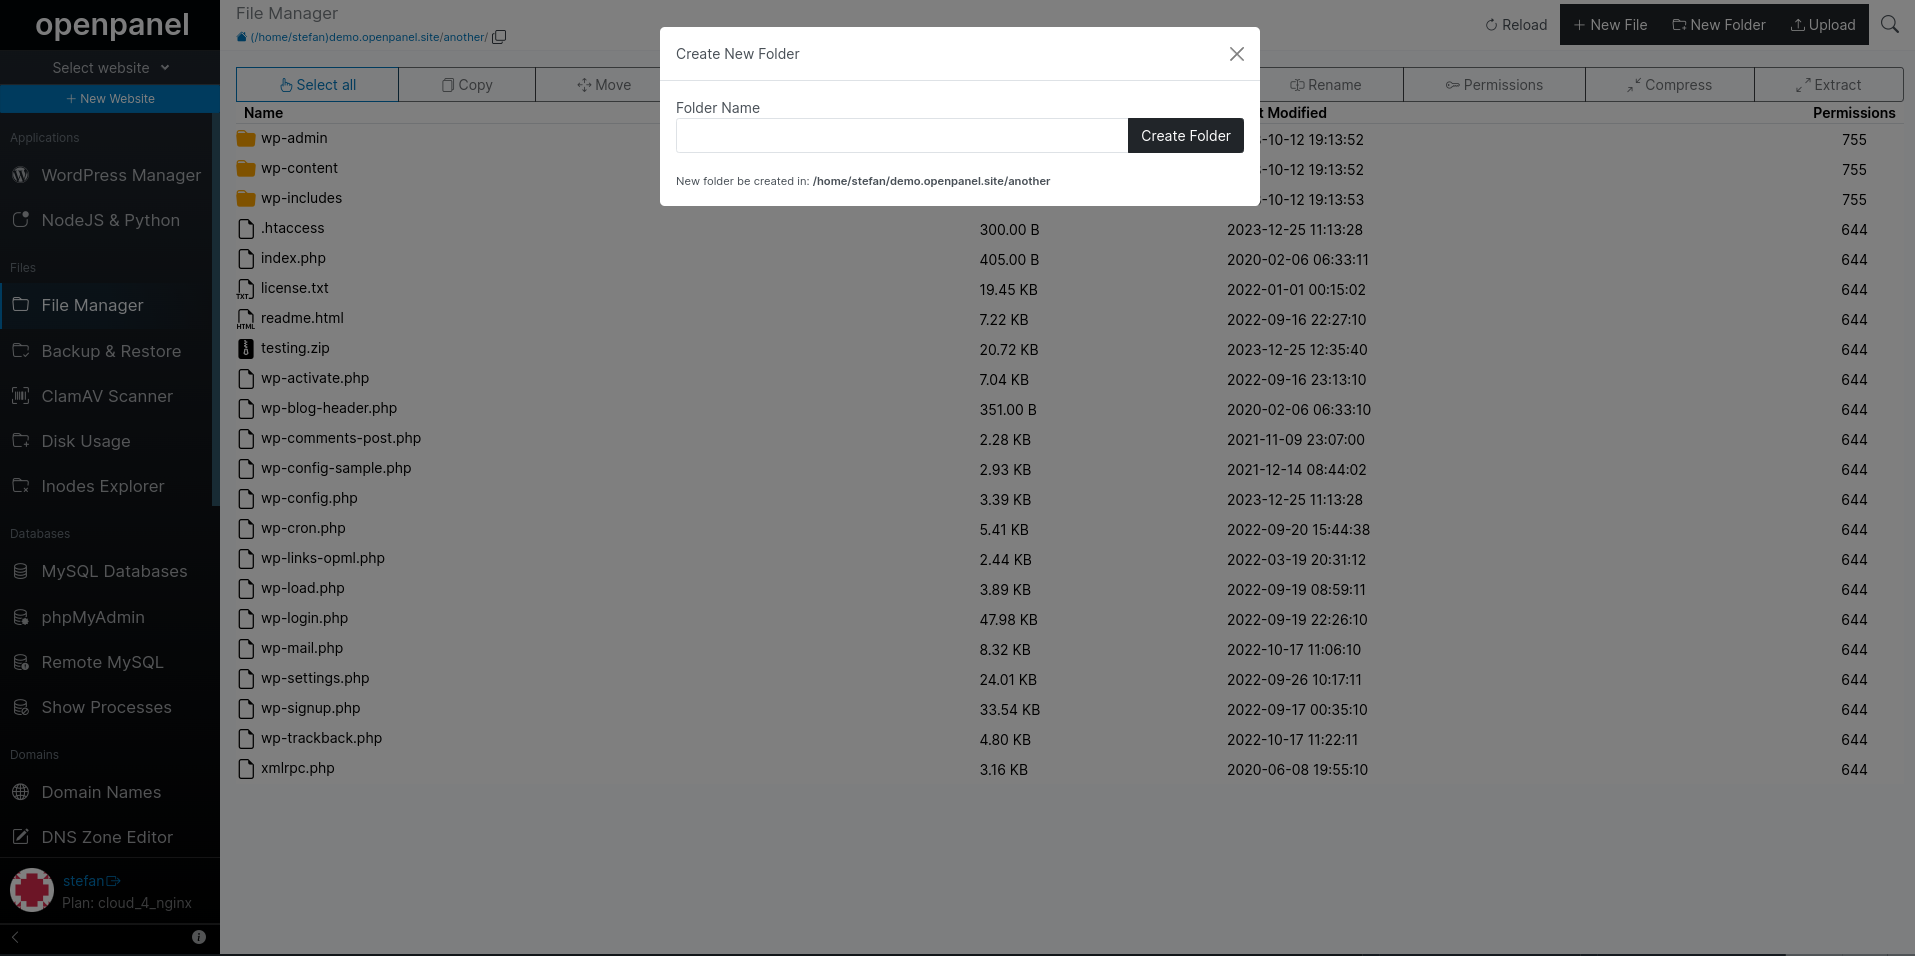Click the wp-includes folder icon
1915x956 pixels.
(x=246, y=198)
